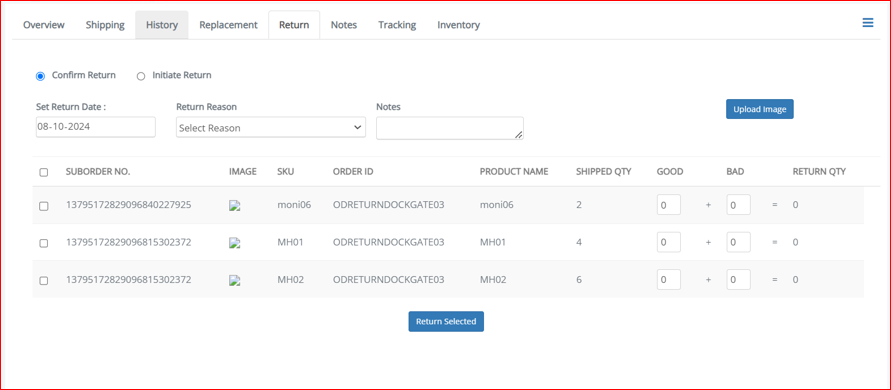The height and width of the screenshot is (390, 891).
Task: Click into the Notes text area
Action: (450, 128)
